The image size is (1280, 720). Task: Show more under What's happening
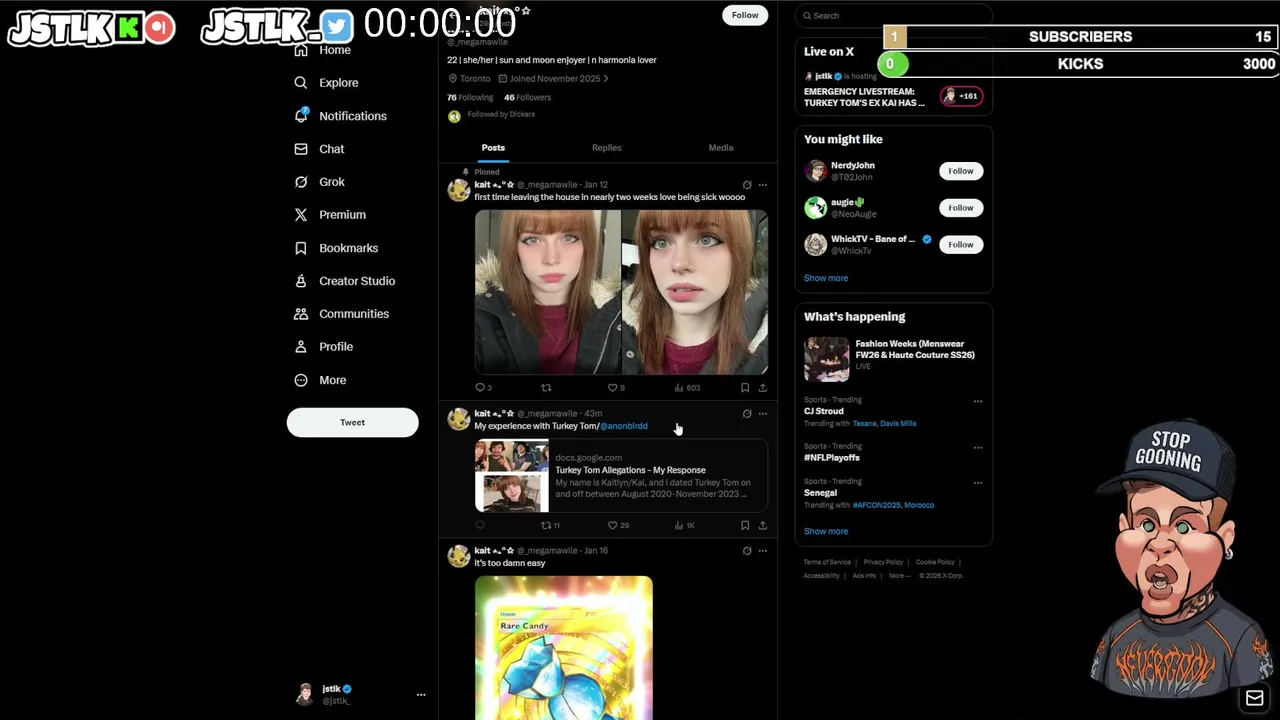(x=826, y=531)
